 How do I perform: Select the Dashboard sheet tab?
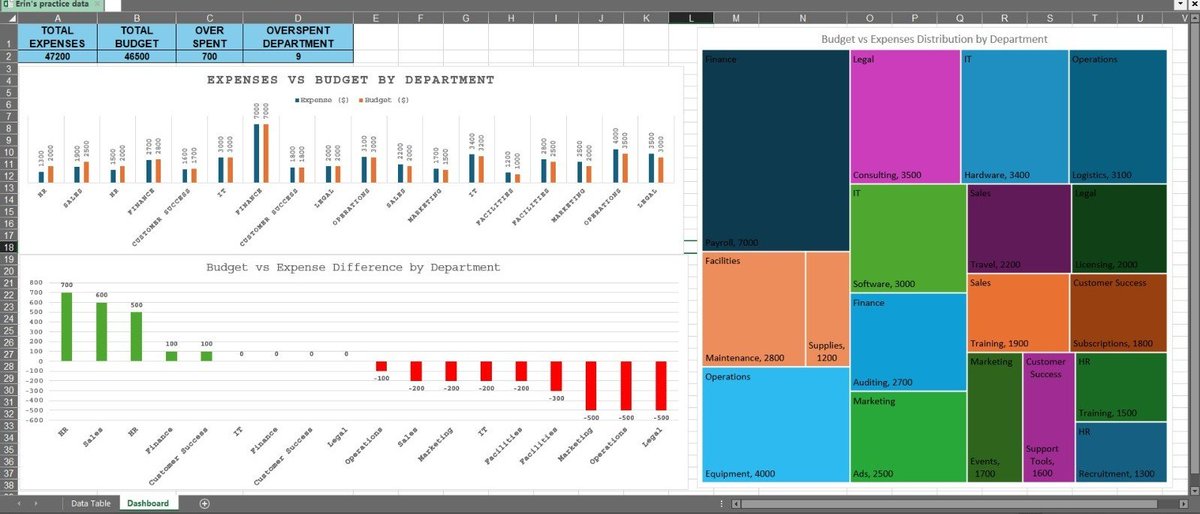(147, 503)
